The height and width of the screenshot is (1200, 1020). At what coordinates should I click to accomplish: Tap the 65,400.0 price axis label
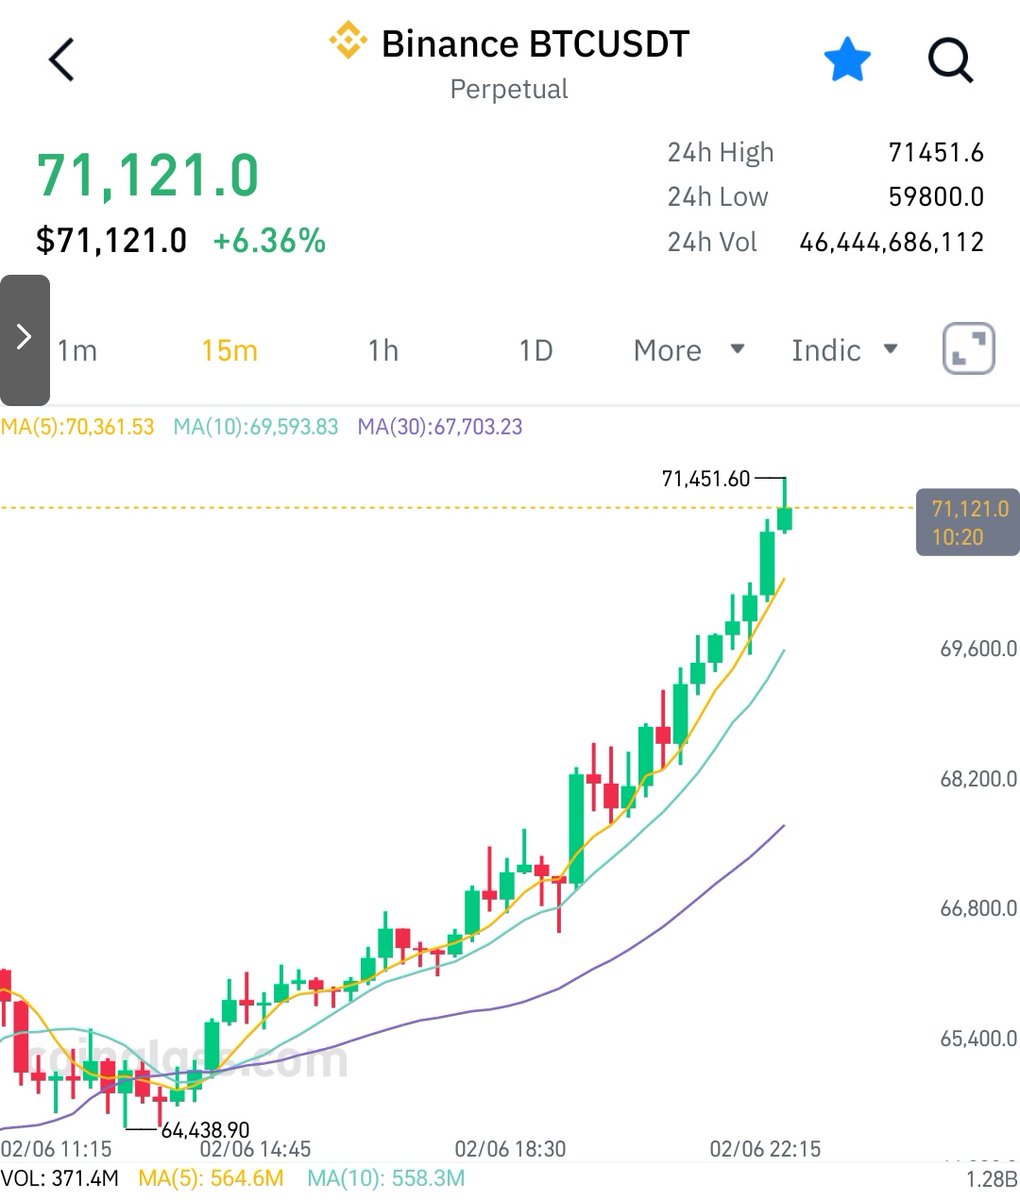(x=978, y=1039)
